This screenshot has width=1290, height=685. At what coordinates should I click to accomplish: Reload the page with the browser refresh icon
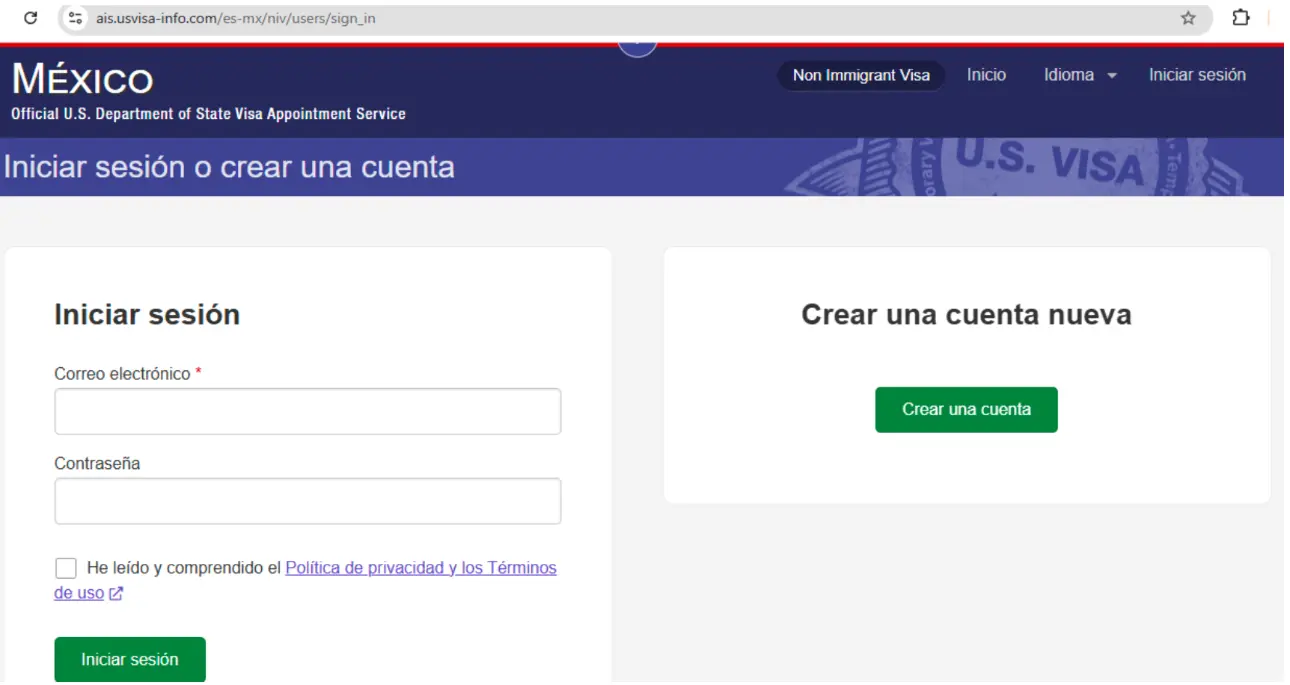coord(30,18)
